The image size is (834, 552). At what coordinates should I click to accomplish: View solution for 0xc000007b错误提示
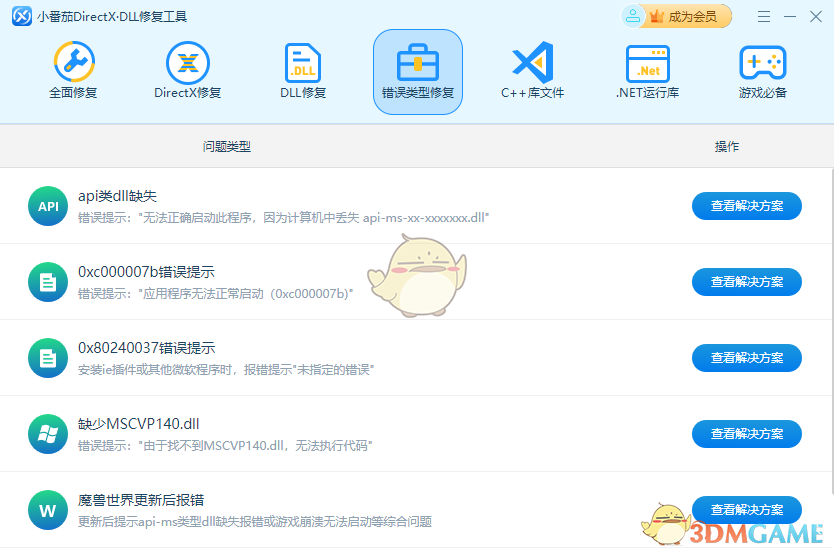[747, 282]
